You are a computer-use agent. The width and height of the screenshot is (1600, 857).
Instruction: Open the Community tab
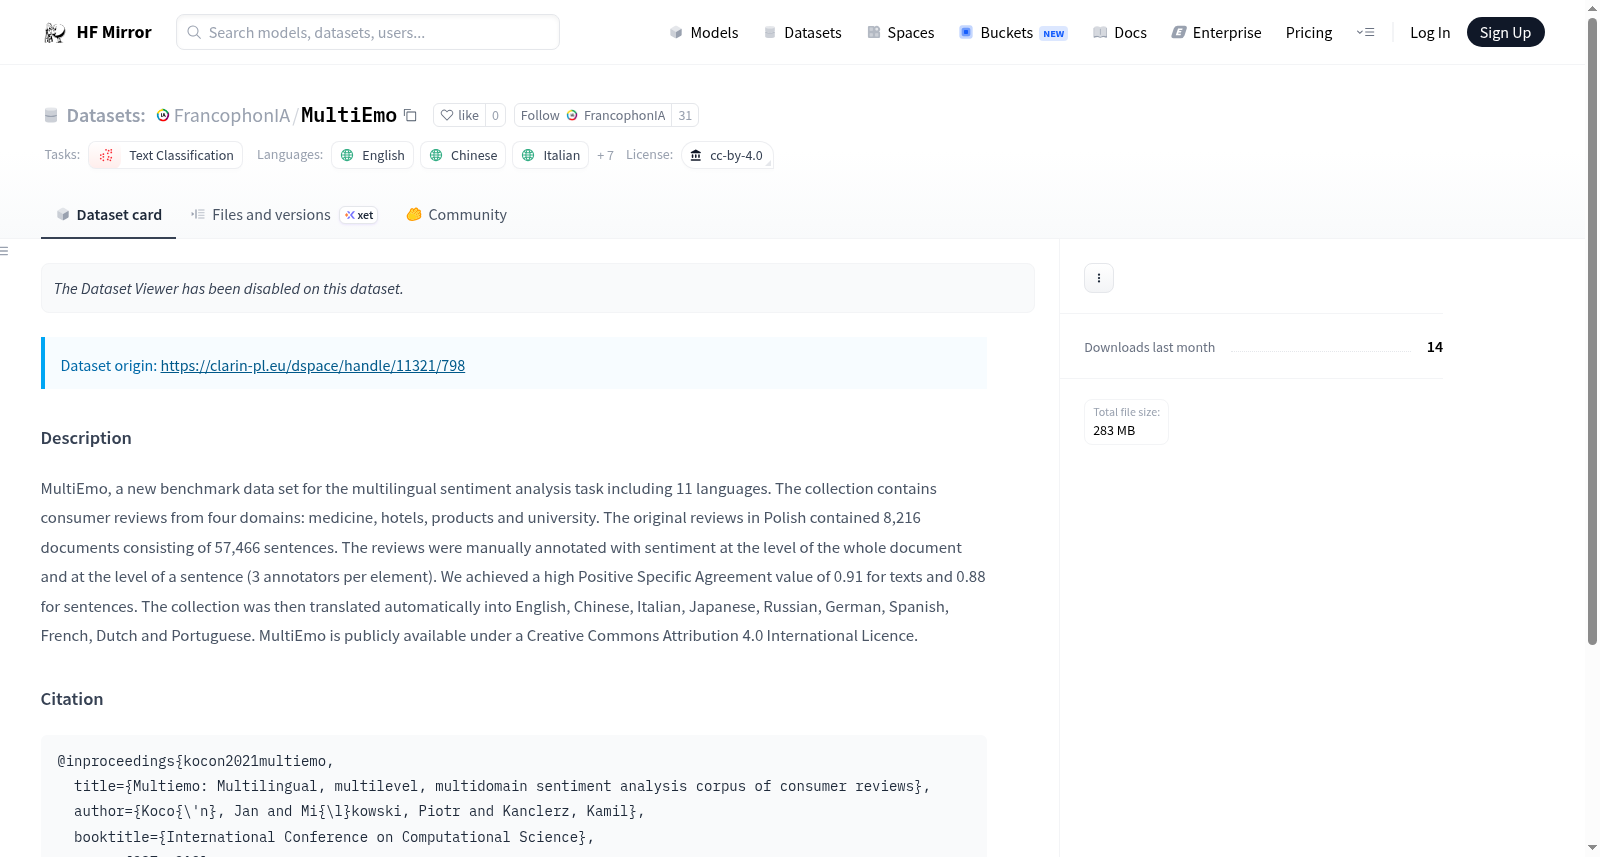click(x=456, y=215)
